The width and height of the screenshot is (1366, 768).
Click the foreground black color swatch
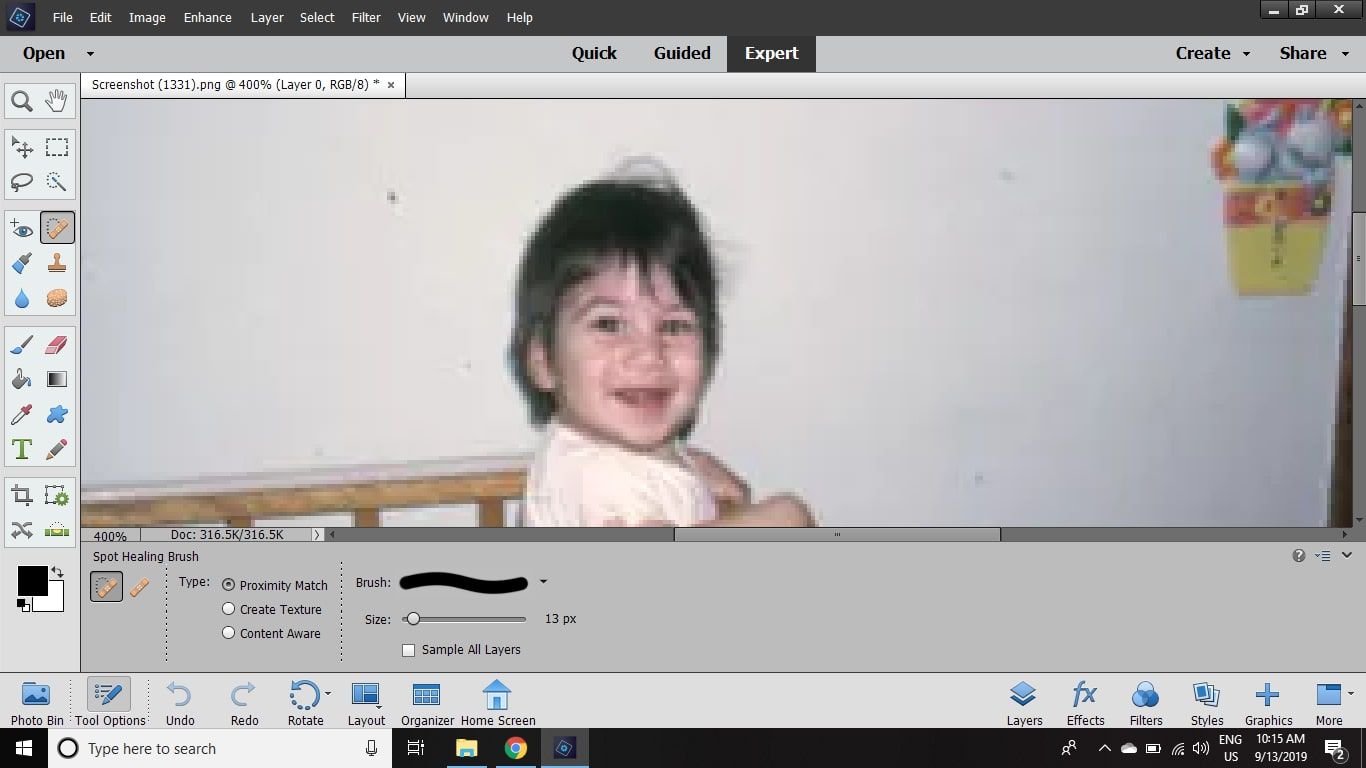tap(32, 581)
